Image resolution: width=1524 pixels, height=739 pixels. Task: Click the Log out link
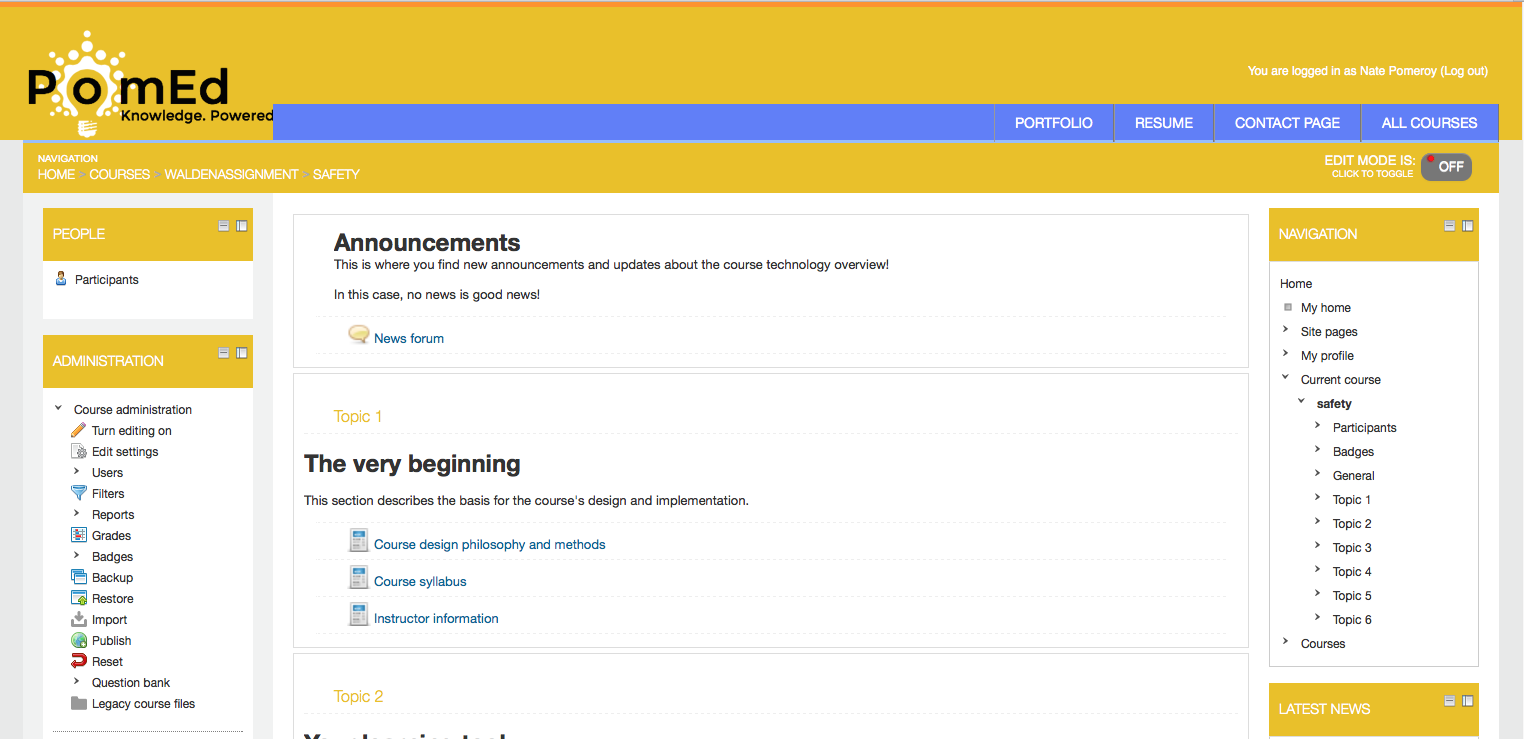[1464, 71]
